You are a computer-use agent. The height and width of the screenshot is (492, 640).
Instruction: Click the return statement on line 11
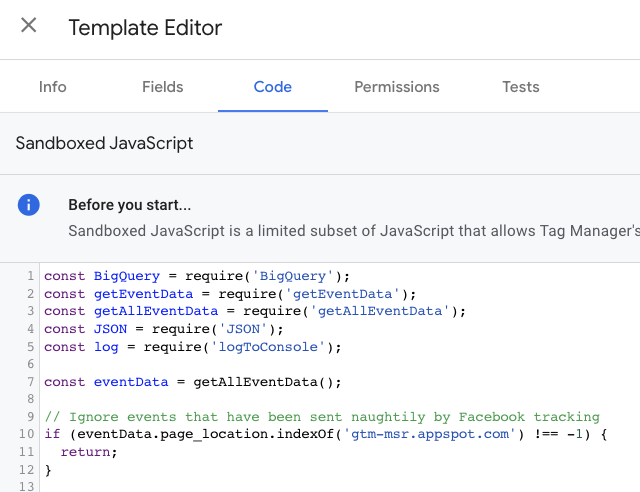click(89, 452)
